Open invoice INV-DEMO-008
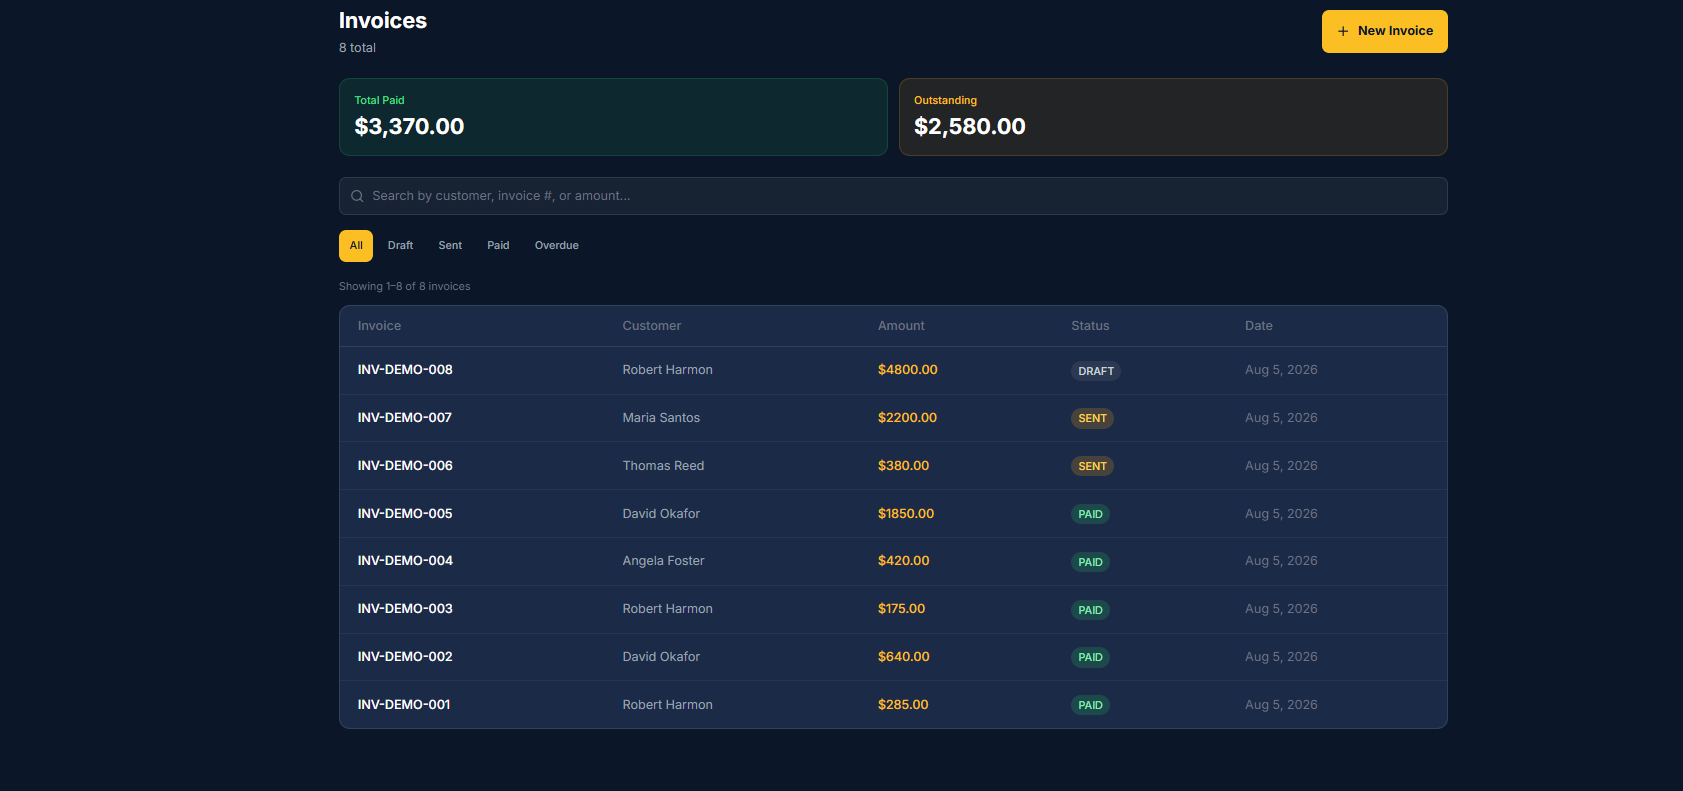The height and width of the screenshot is (791, 1683). tap(405, 370)
